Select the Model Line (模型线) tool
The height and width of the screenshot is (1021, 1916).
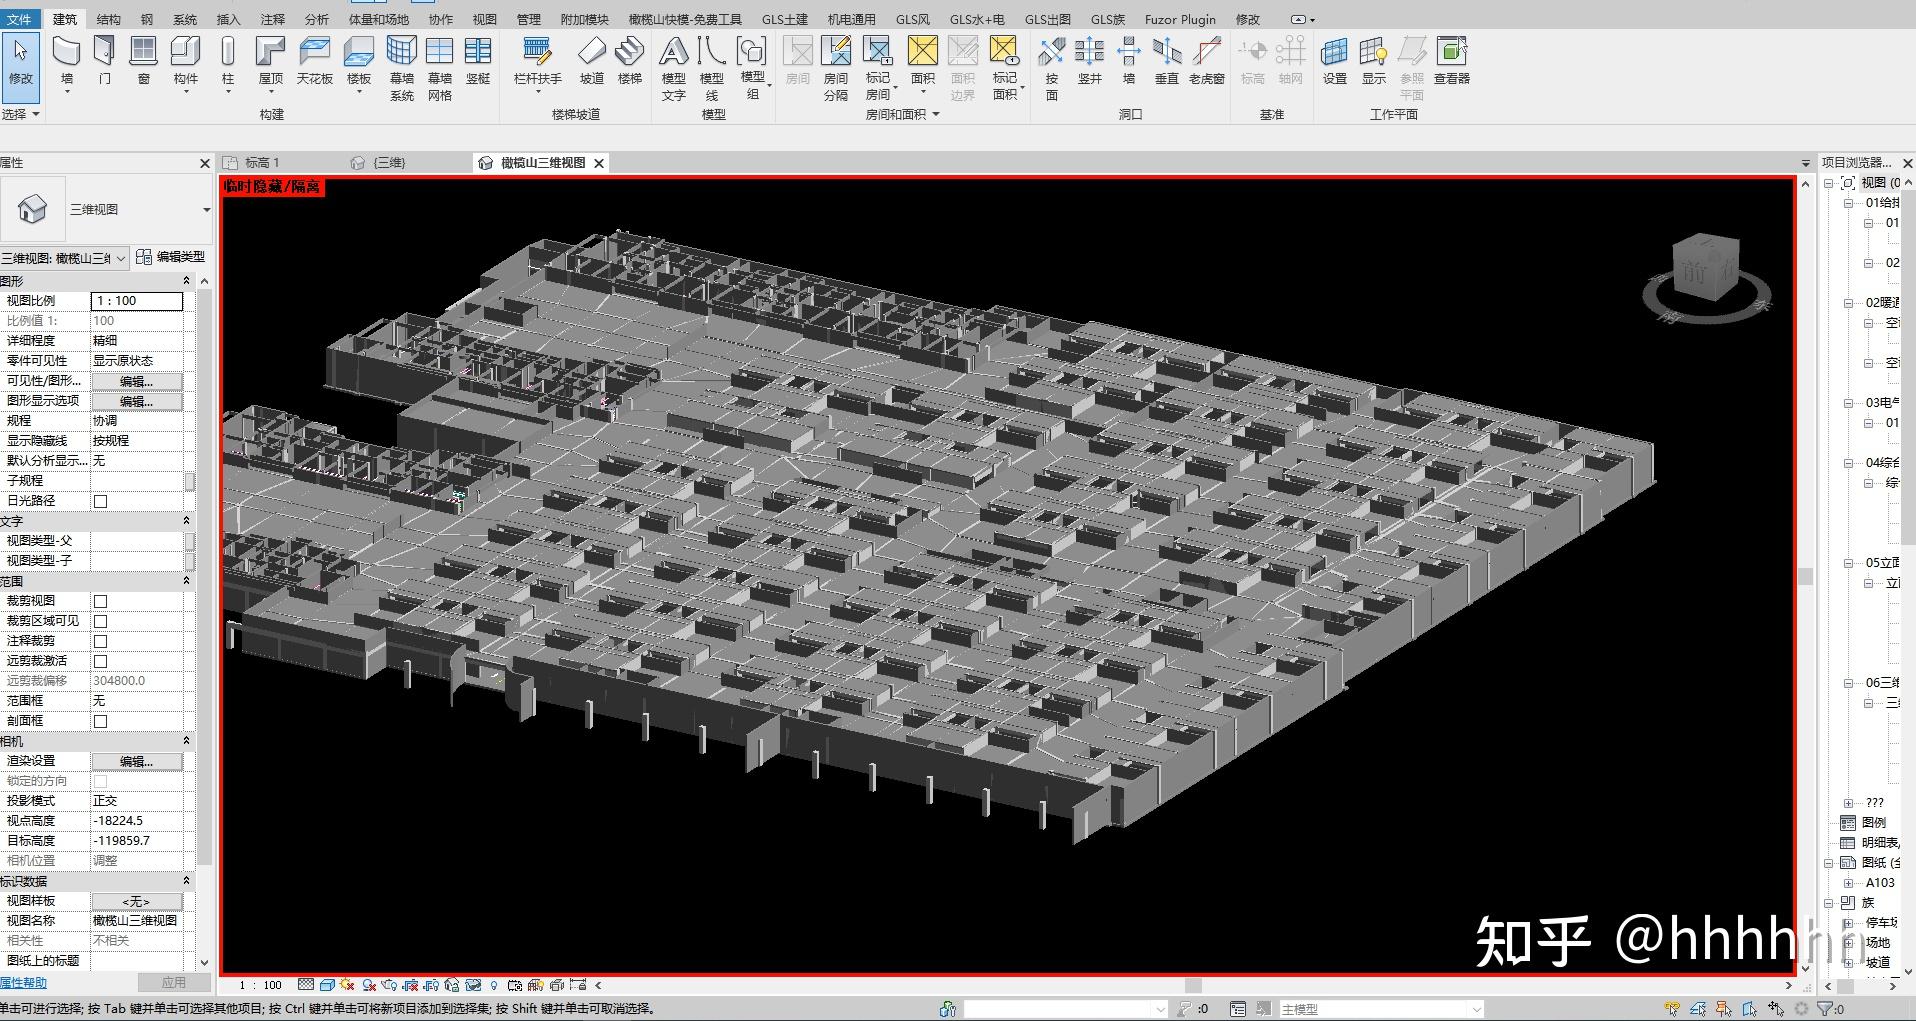click(x=712, y=68)
